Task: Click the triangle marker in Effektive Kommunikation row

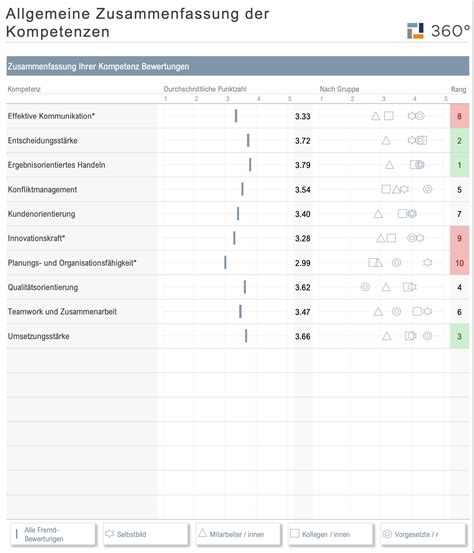Action: coord(376,116)
